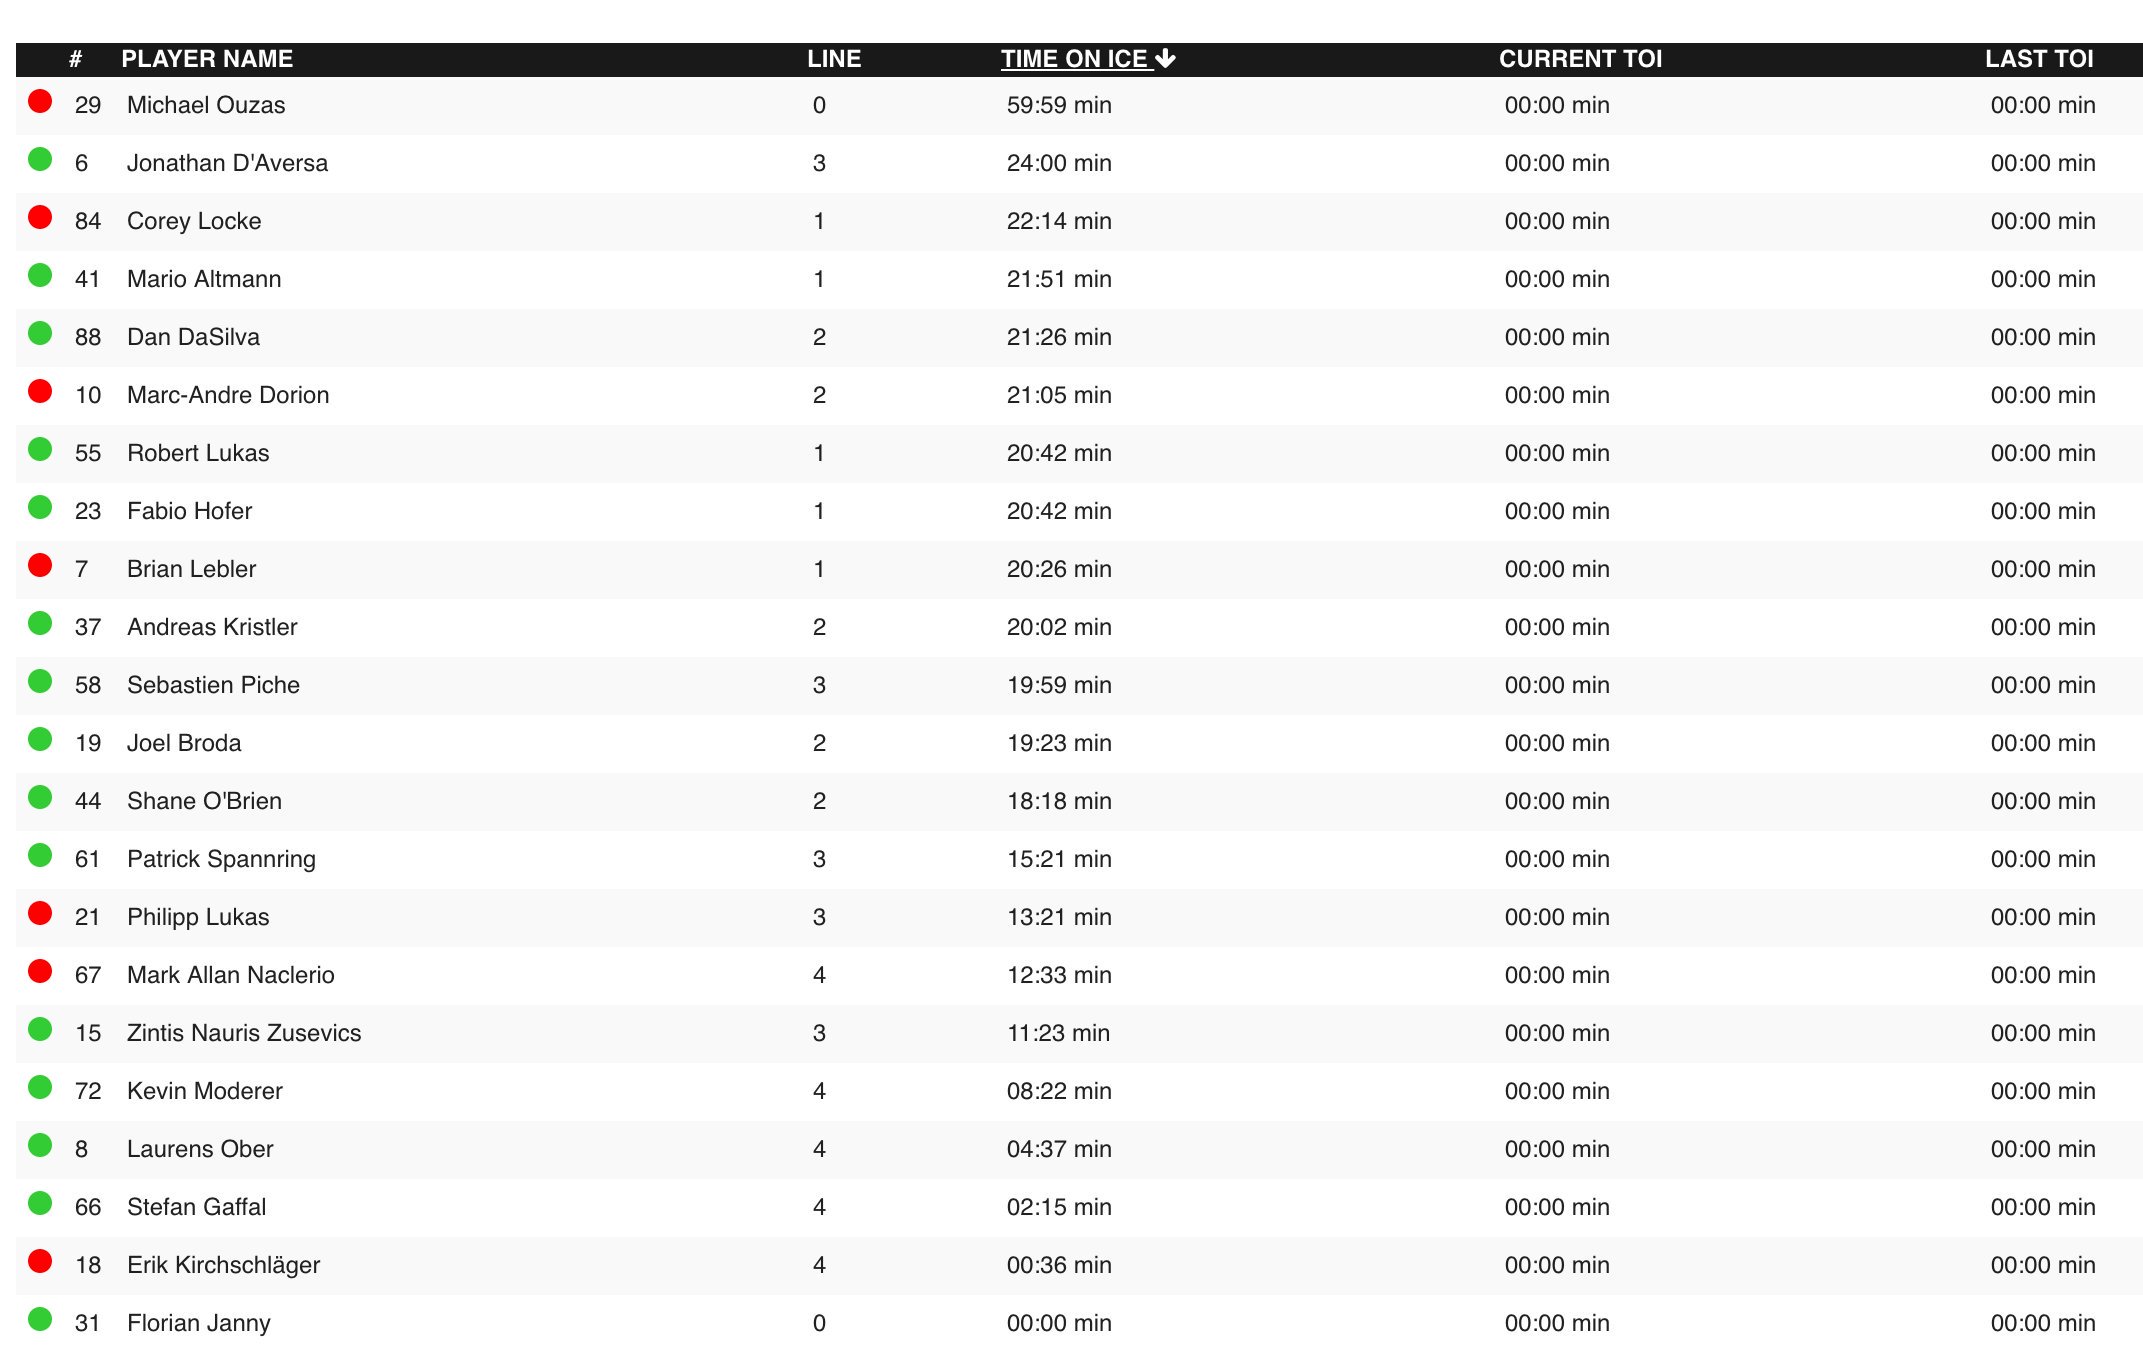Click the red status dot beside Corey Locke

[40, 217]
